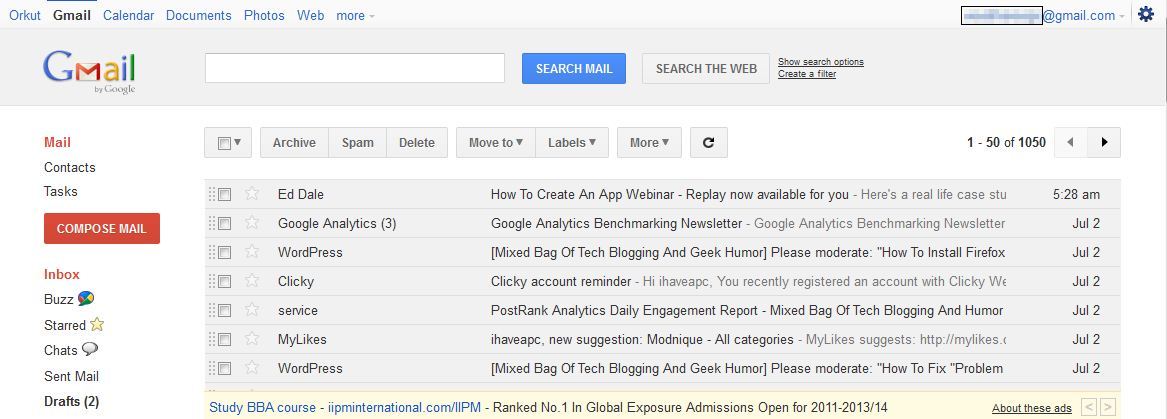The height and width of the screenshot is (419, 1167).
Task: Click the star icon next to Starred
Action: tap(97, 324)
